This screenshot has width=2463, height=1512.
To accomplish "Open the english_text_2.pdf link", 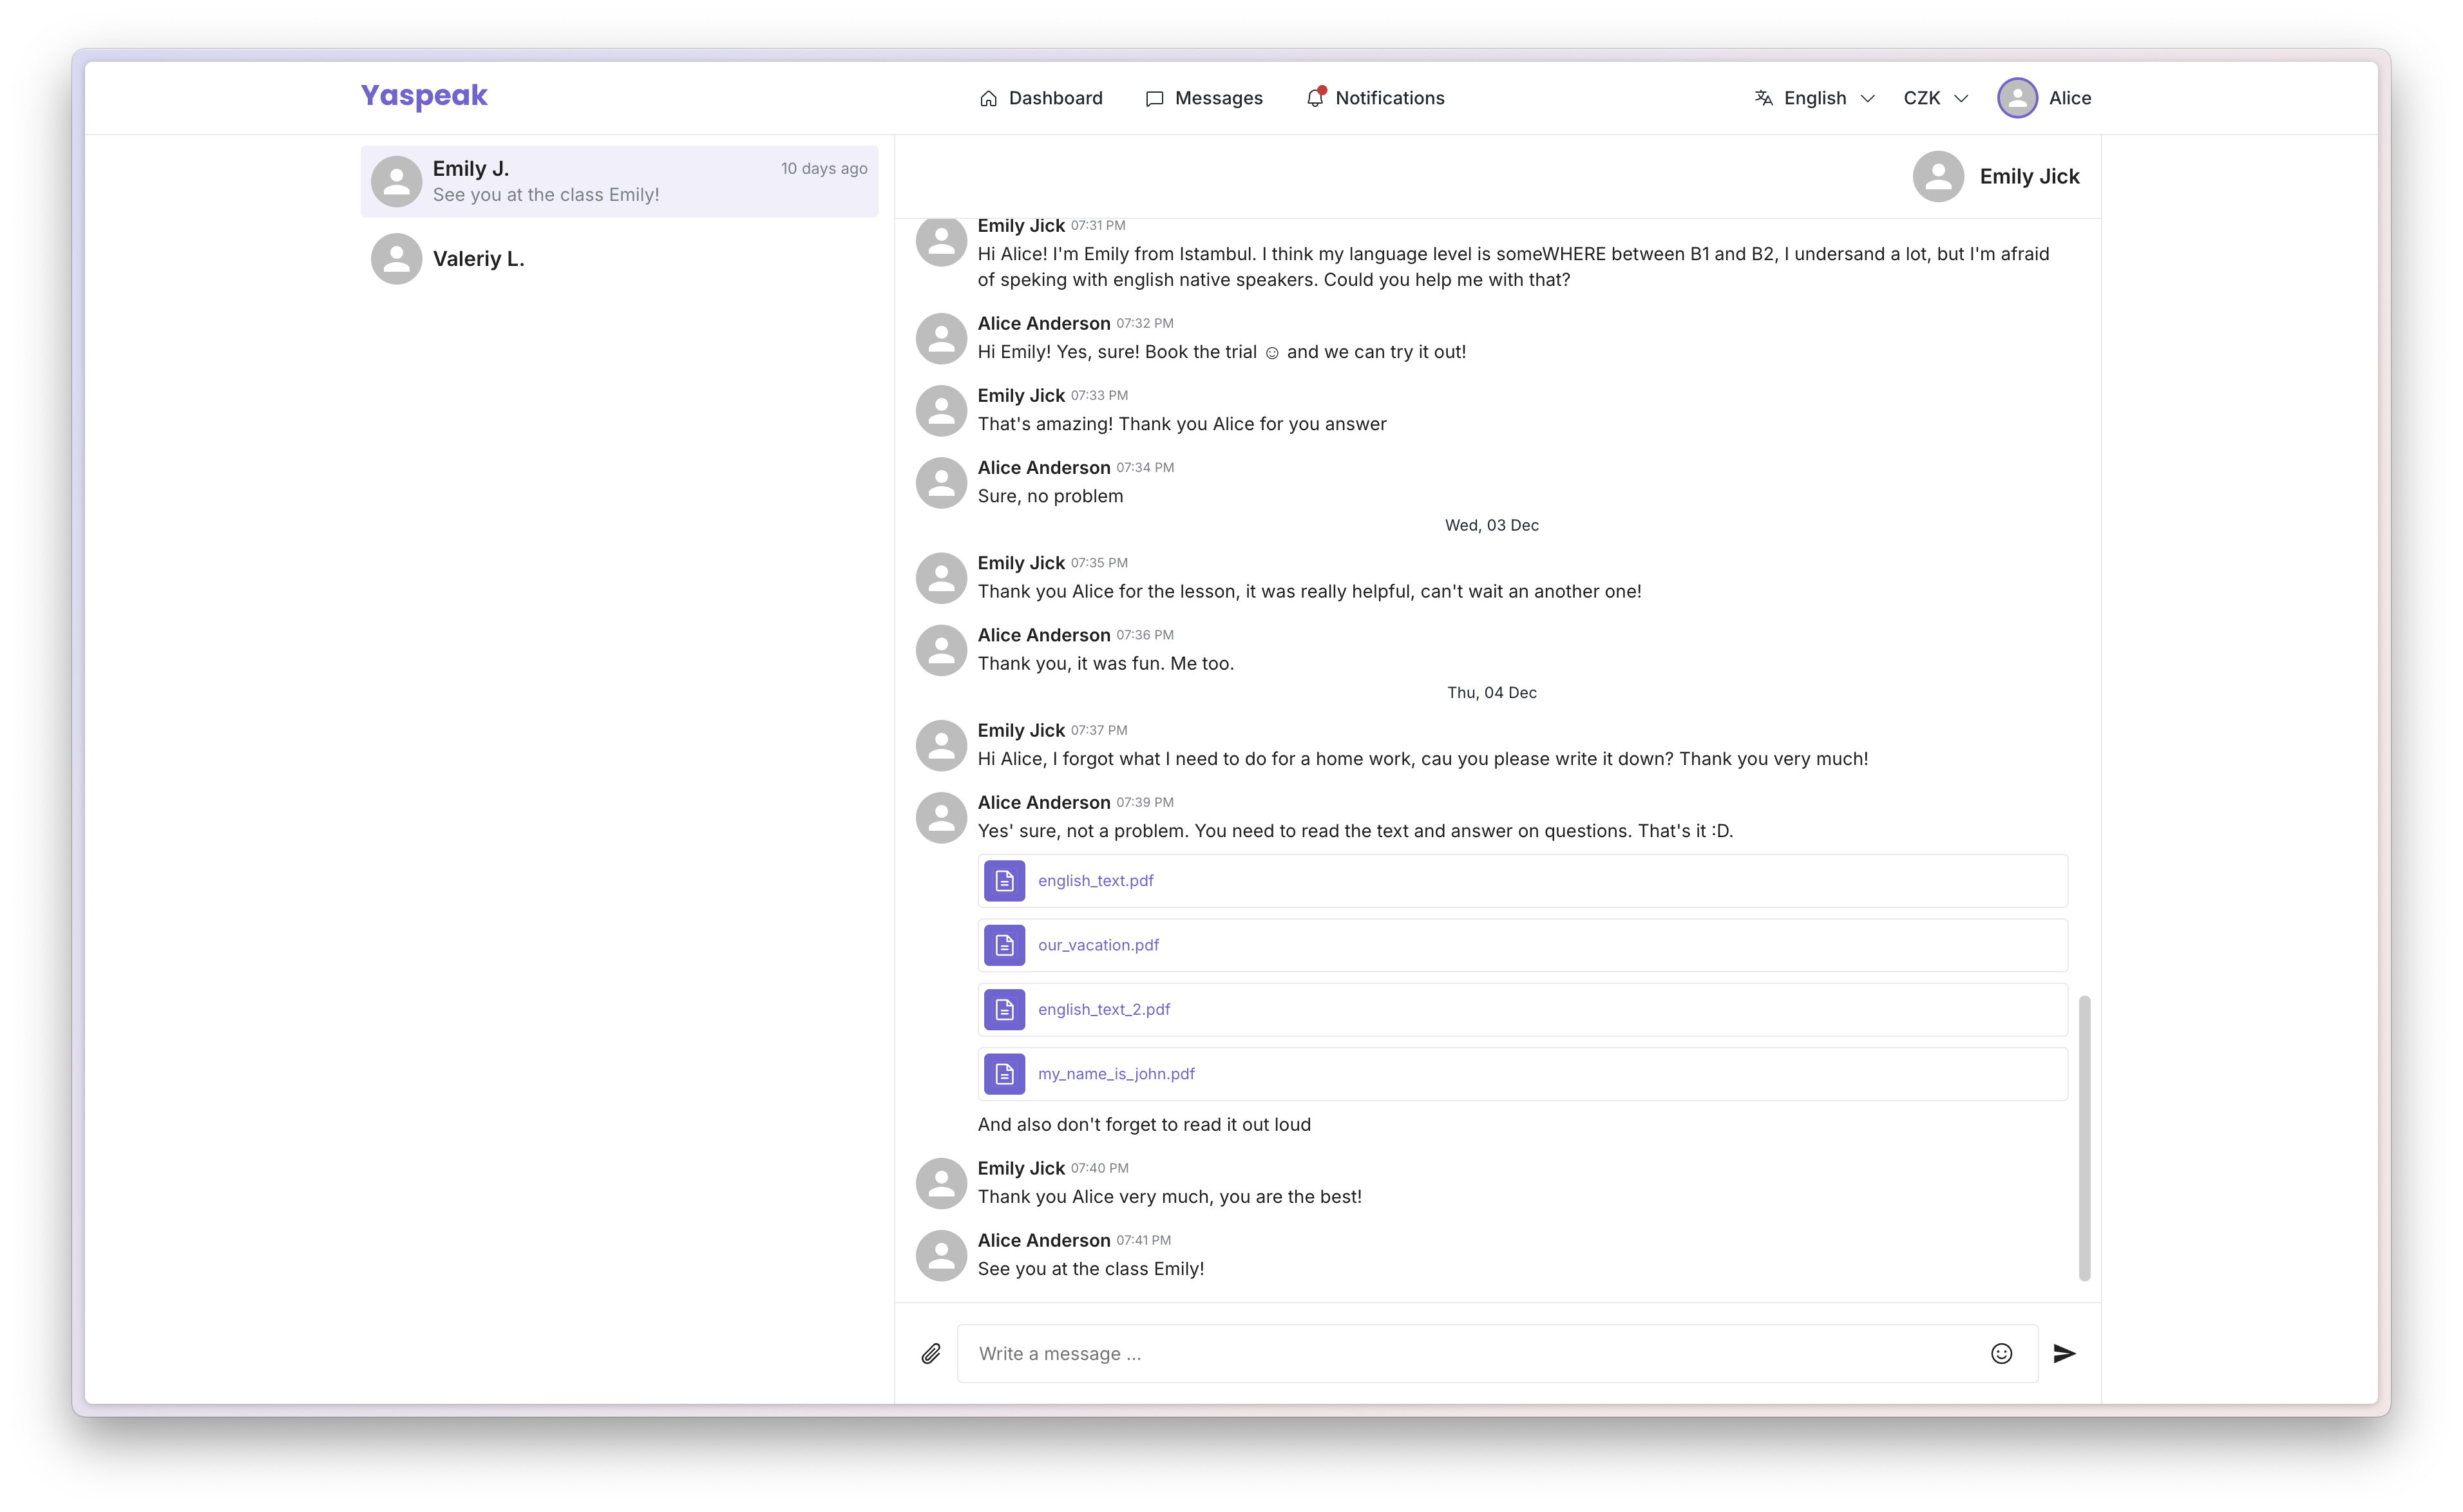I will coord(1103,1009).
